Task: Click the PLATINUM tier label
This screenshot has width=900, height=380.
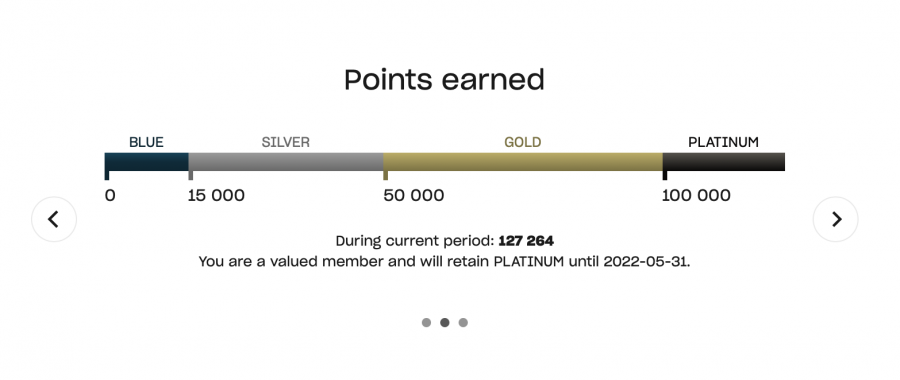Action: pos(723,142)
